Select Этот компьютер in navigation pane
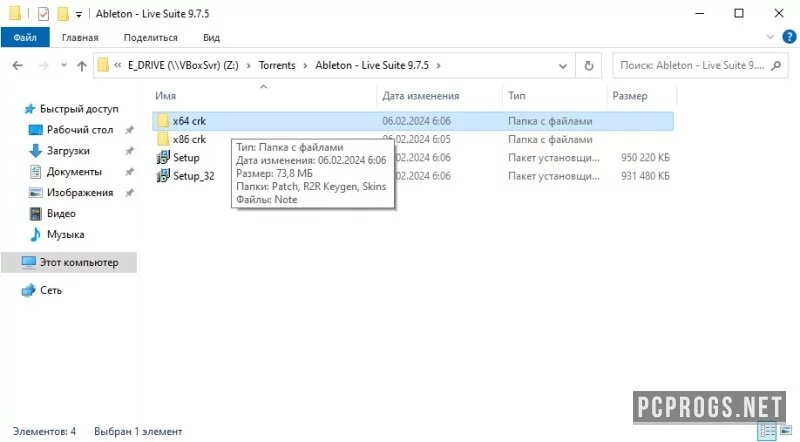Viewport: 800px width, 442px height. [69, 262]
